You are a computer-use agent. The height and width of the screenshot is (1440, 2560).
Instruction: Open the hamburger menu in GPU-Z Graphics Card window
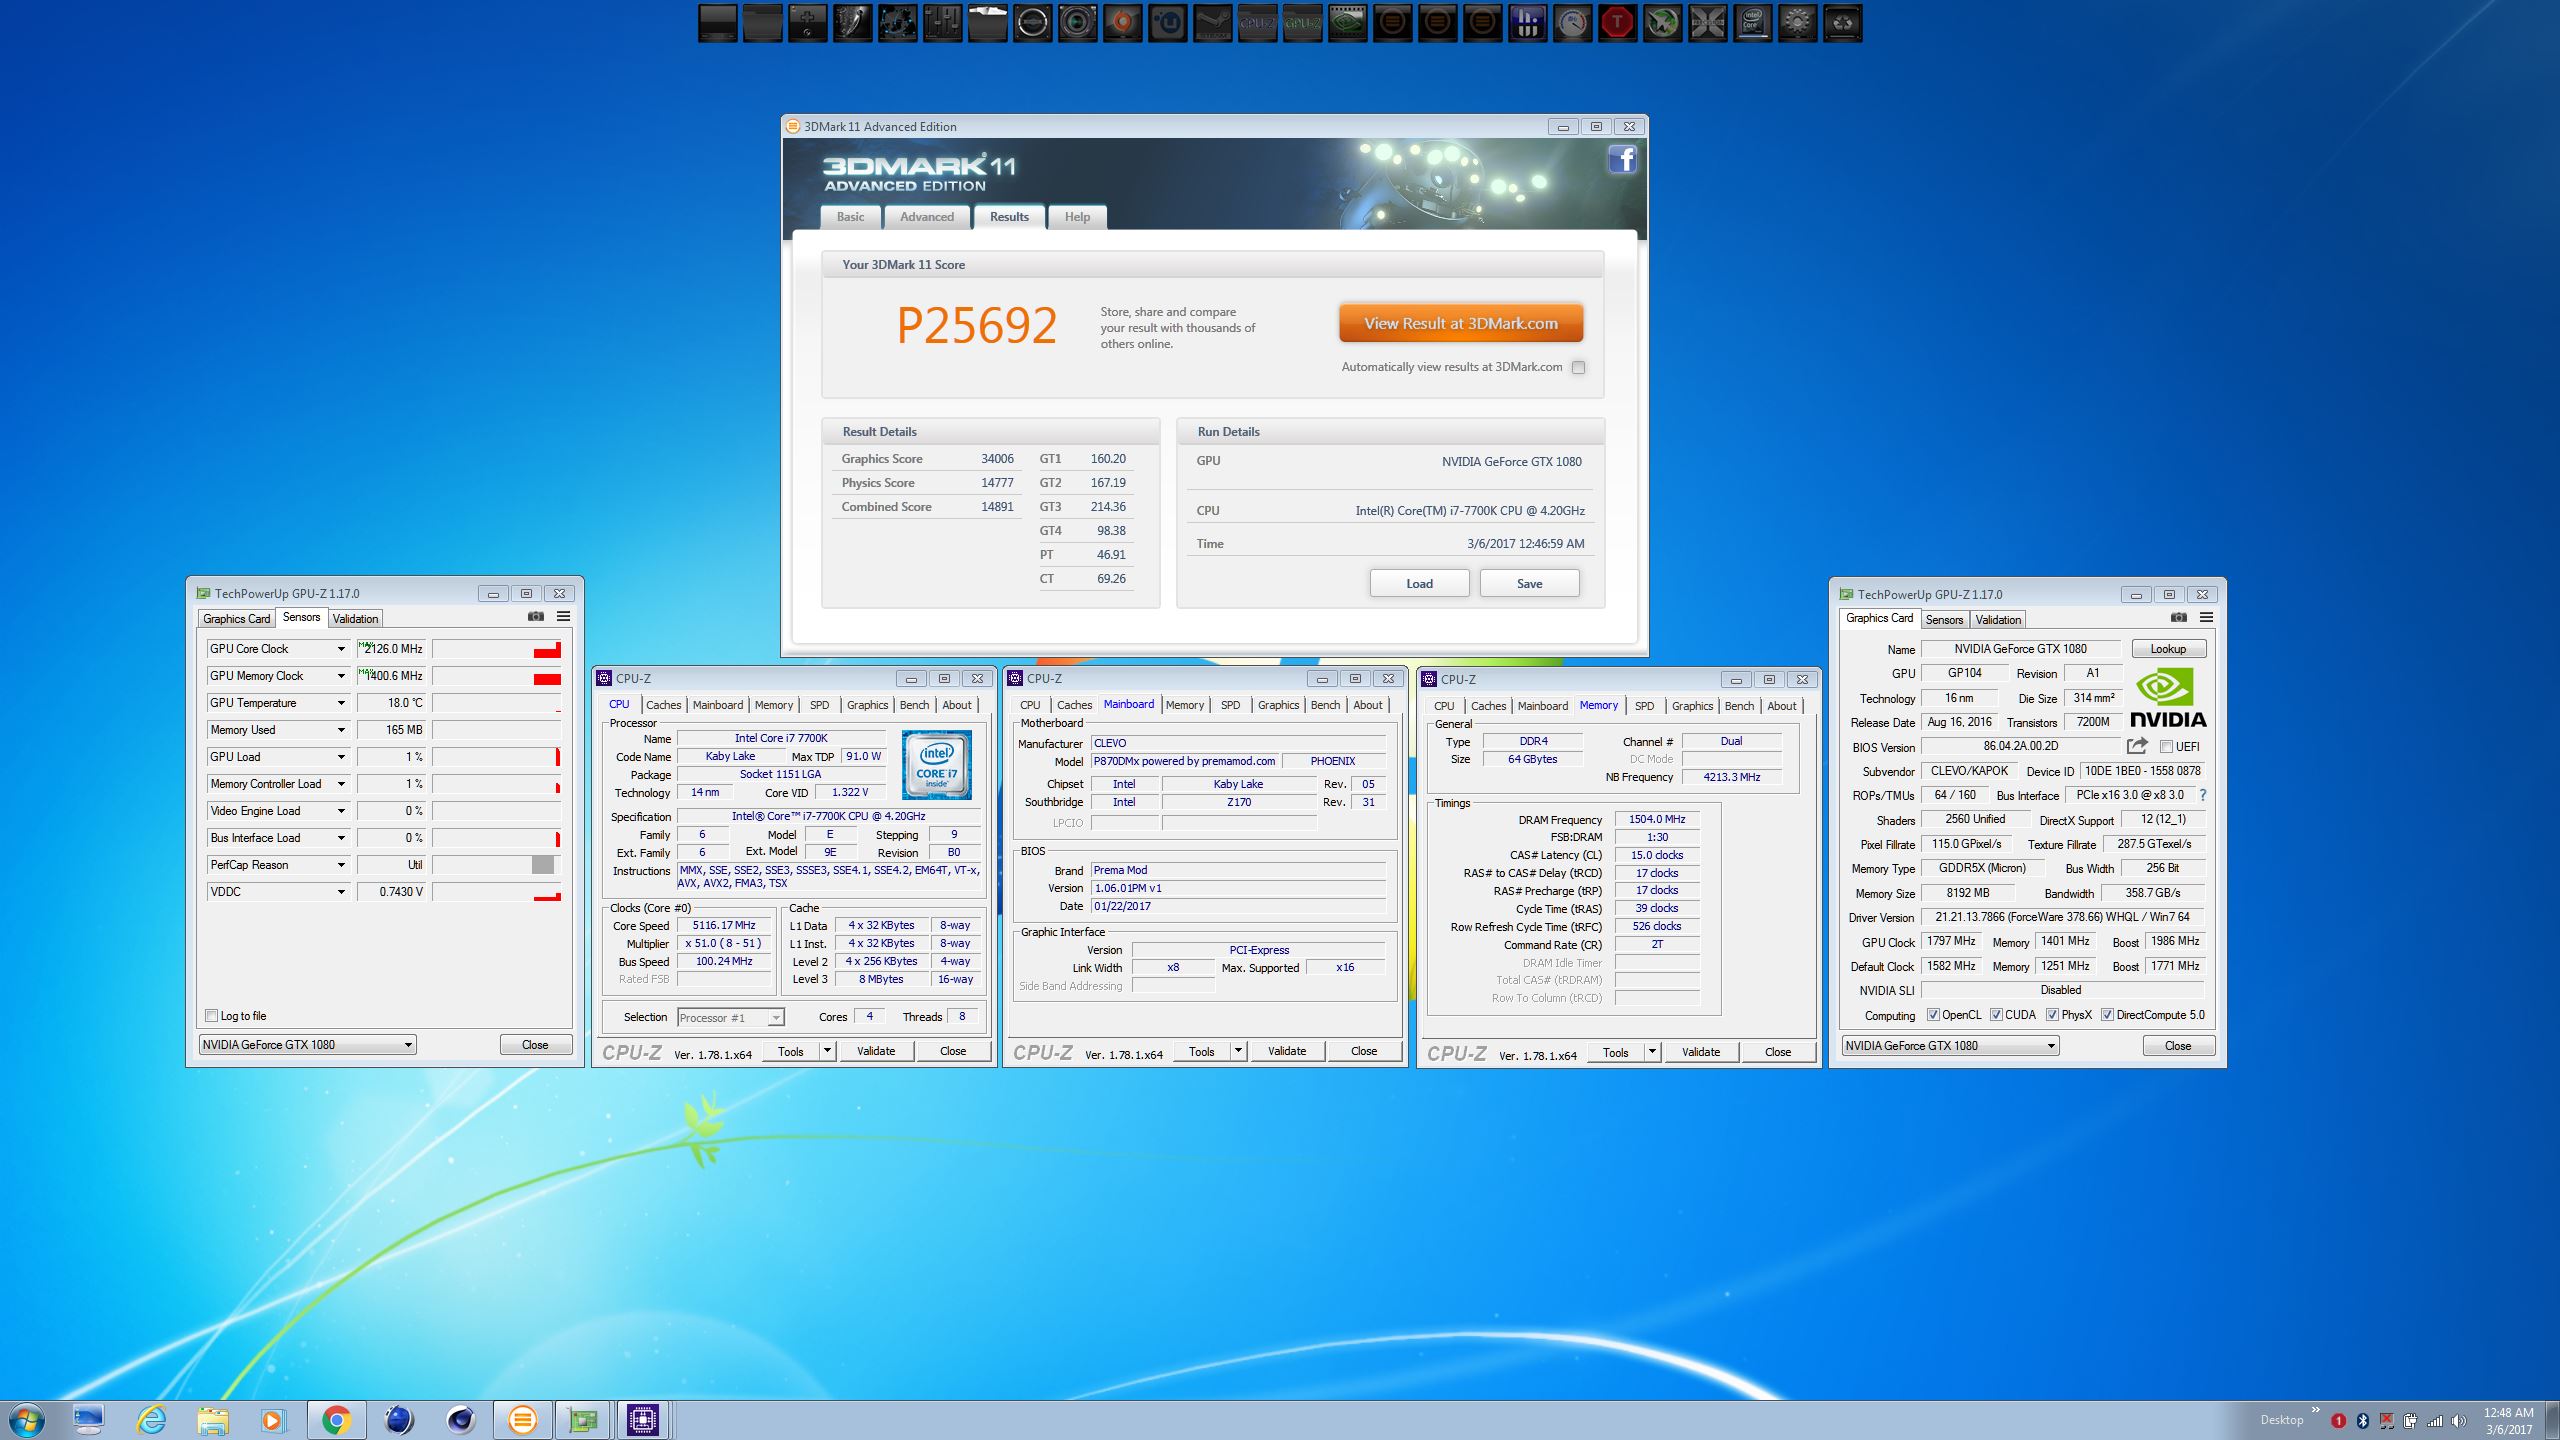(2206, 618)
